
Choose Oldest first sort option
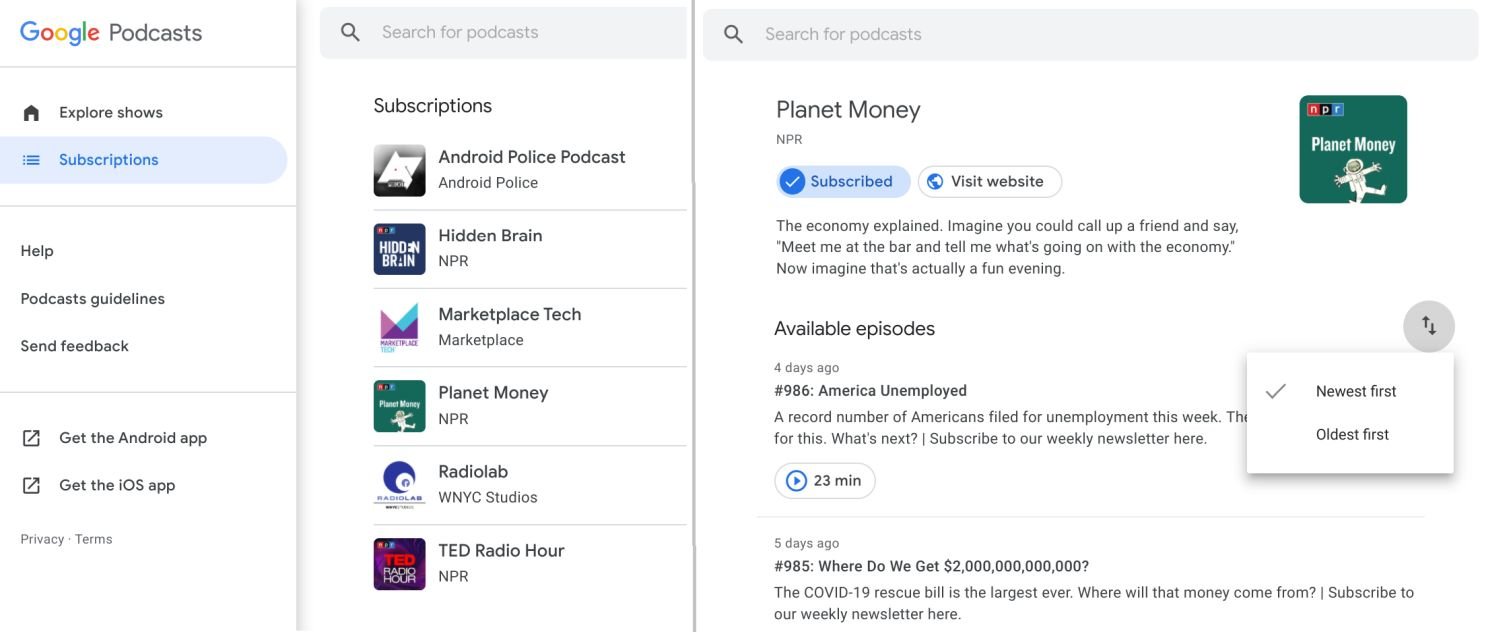(x=1352, y=435)
